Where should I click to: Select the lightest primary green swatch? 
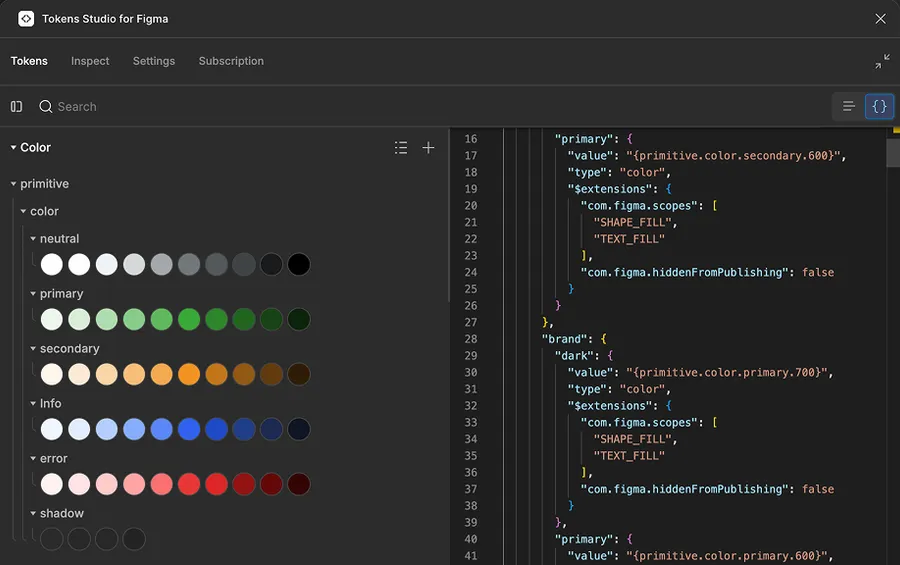52,319
